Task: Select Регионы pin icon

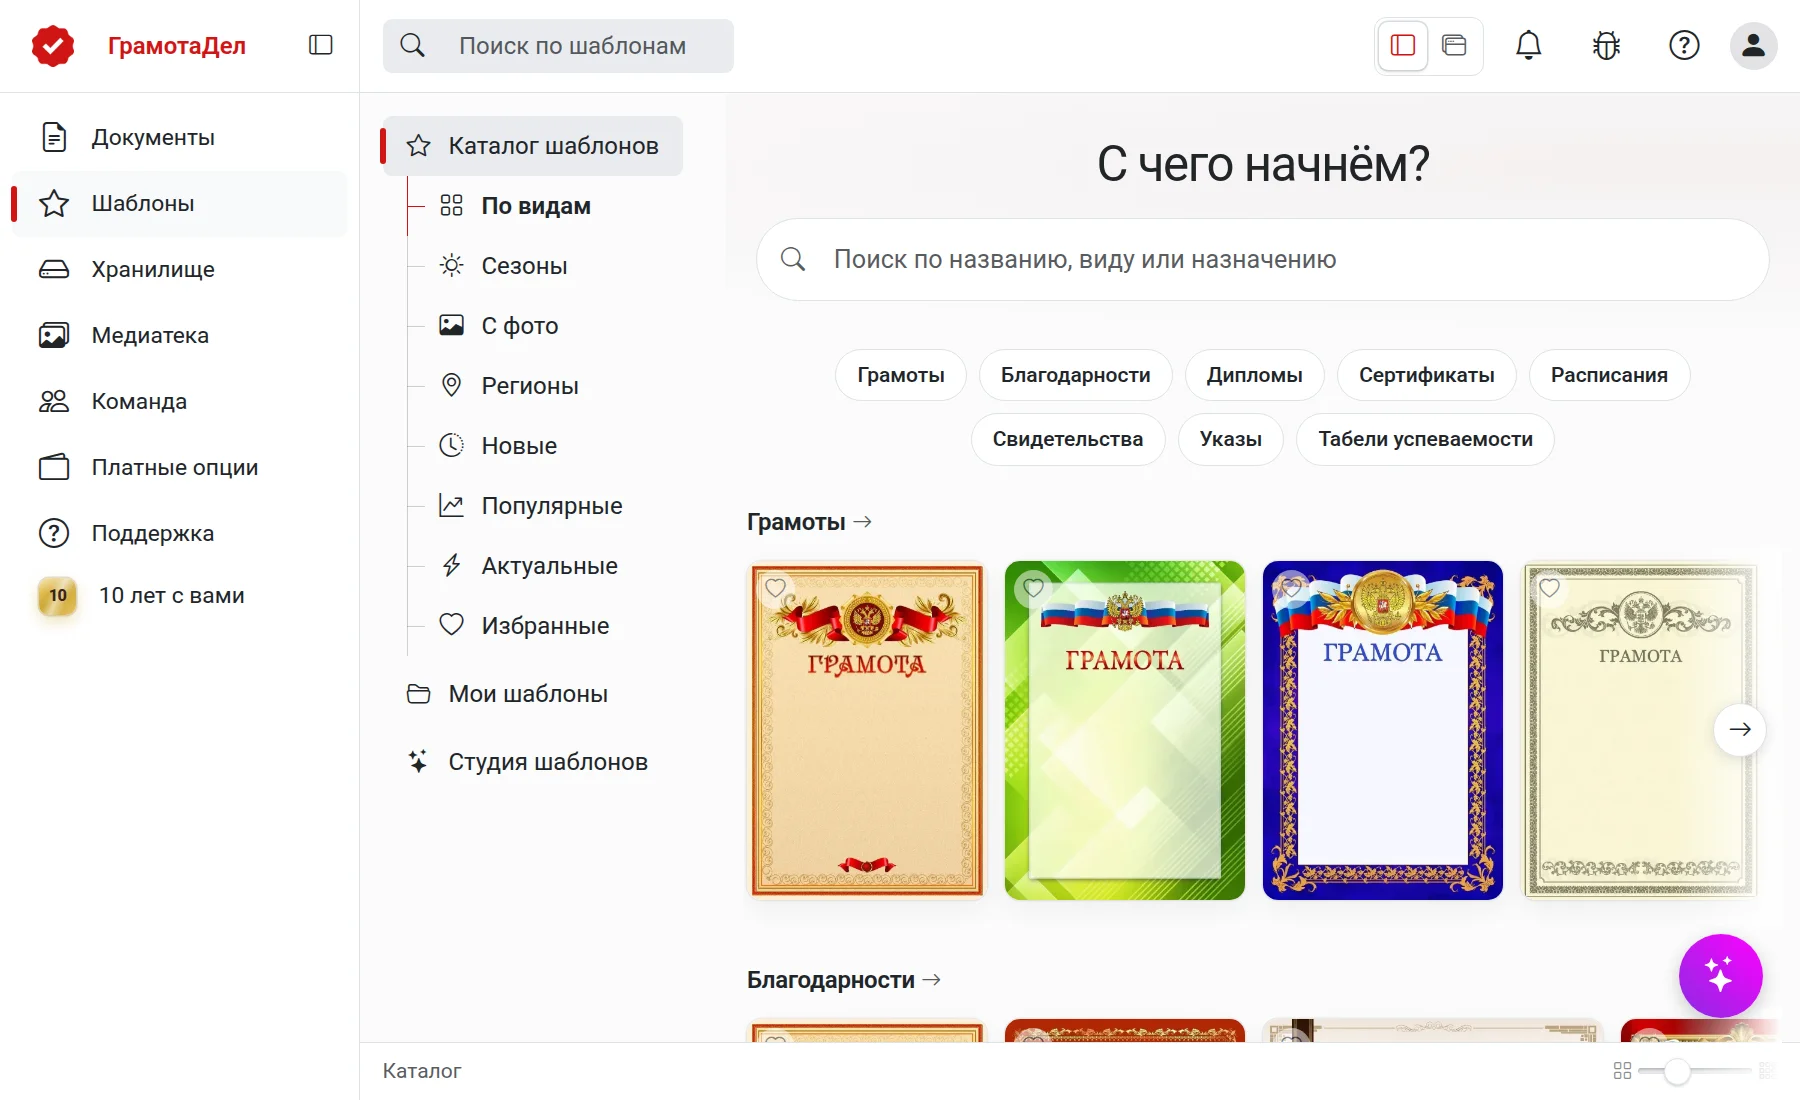Action: [x=452, y=386]
